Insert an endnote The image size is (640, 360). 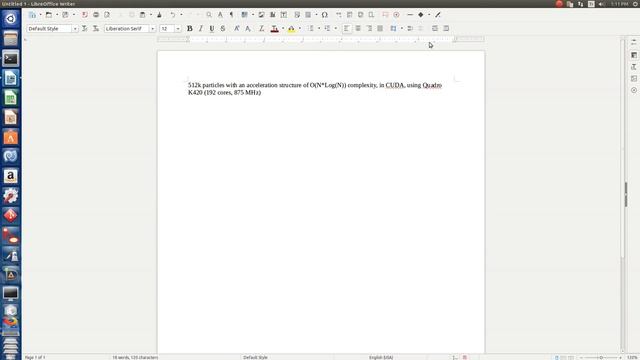click(360, 15)
